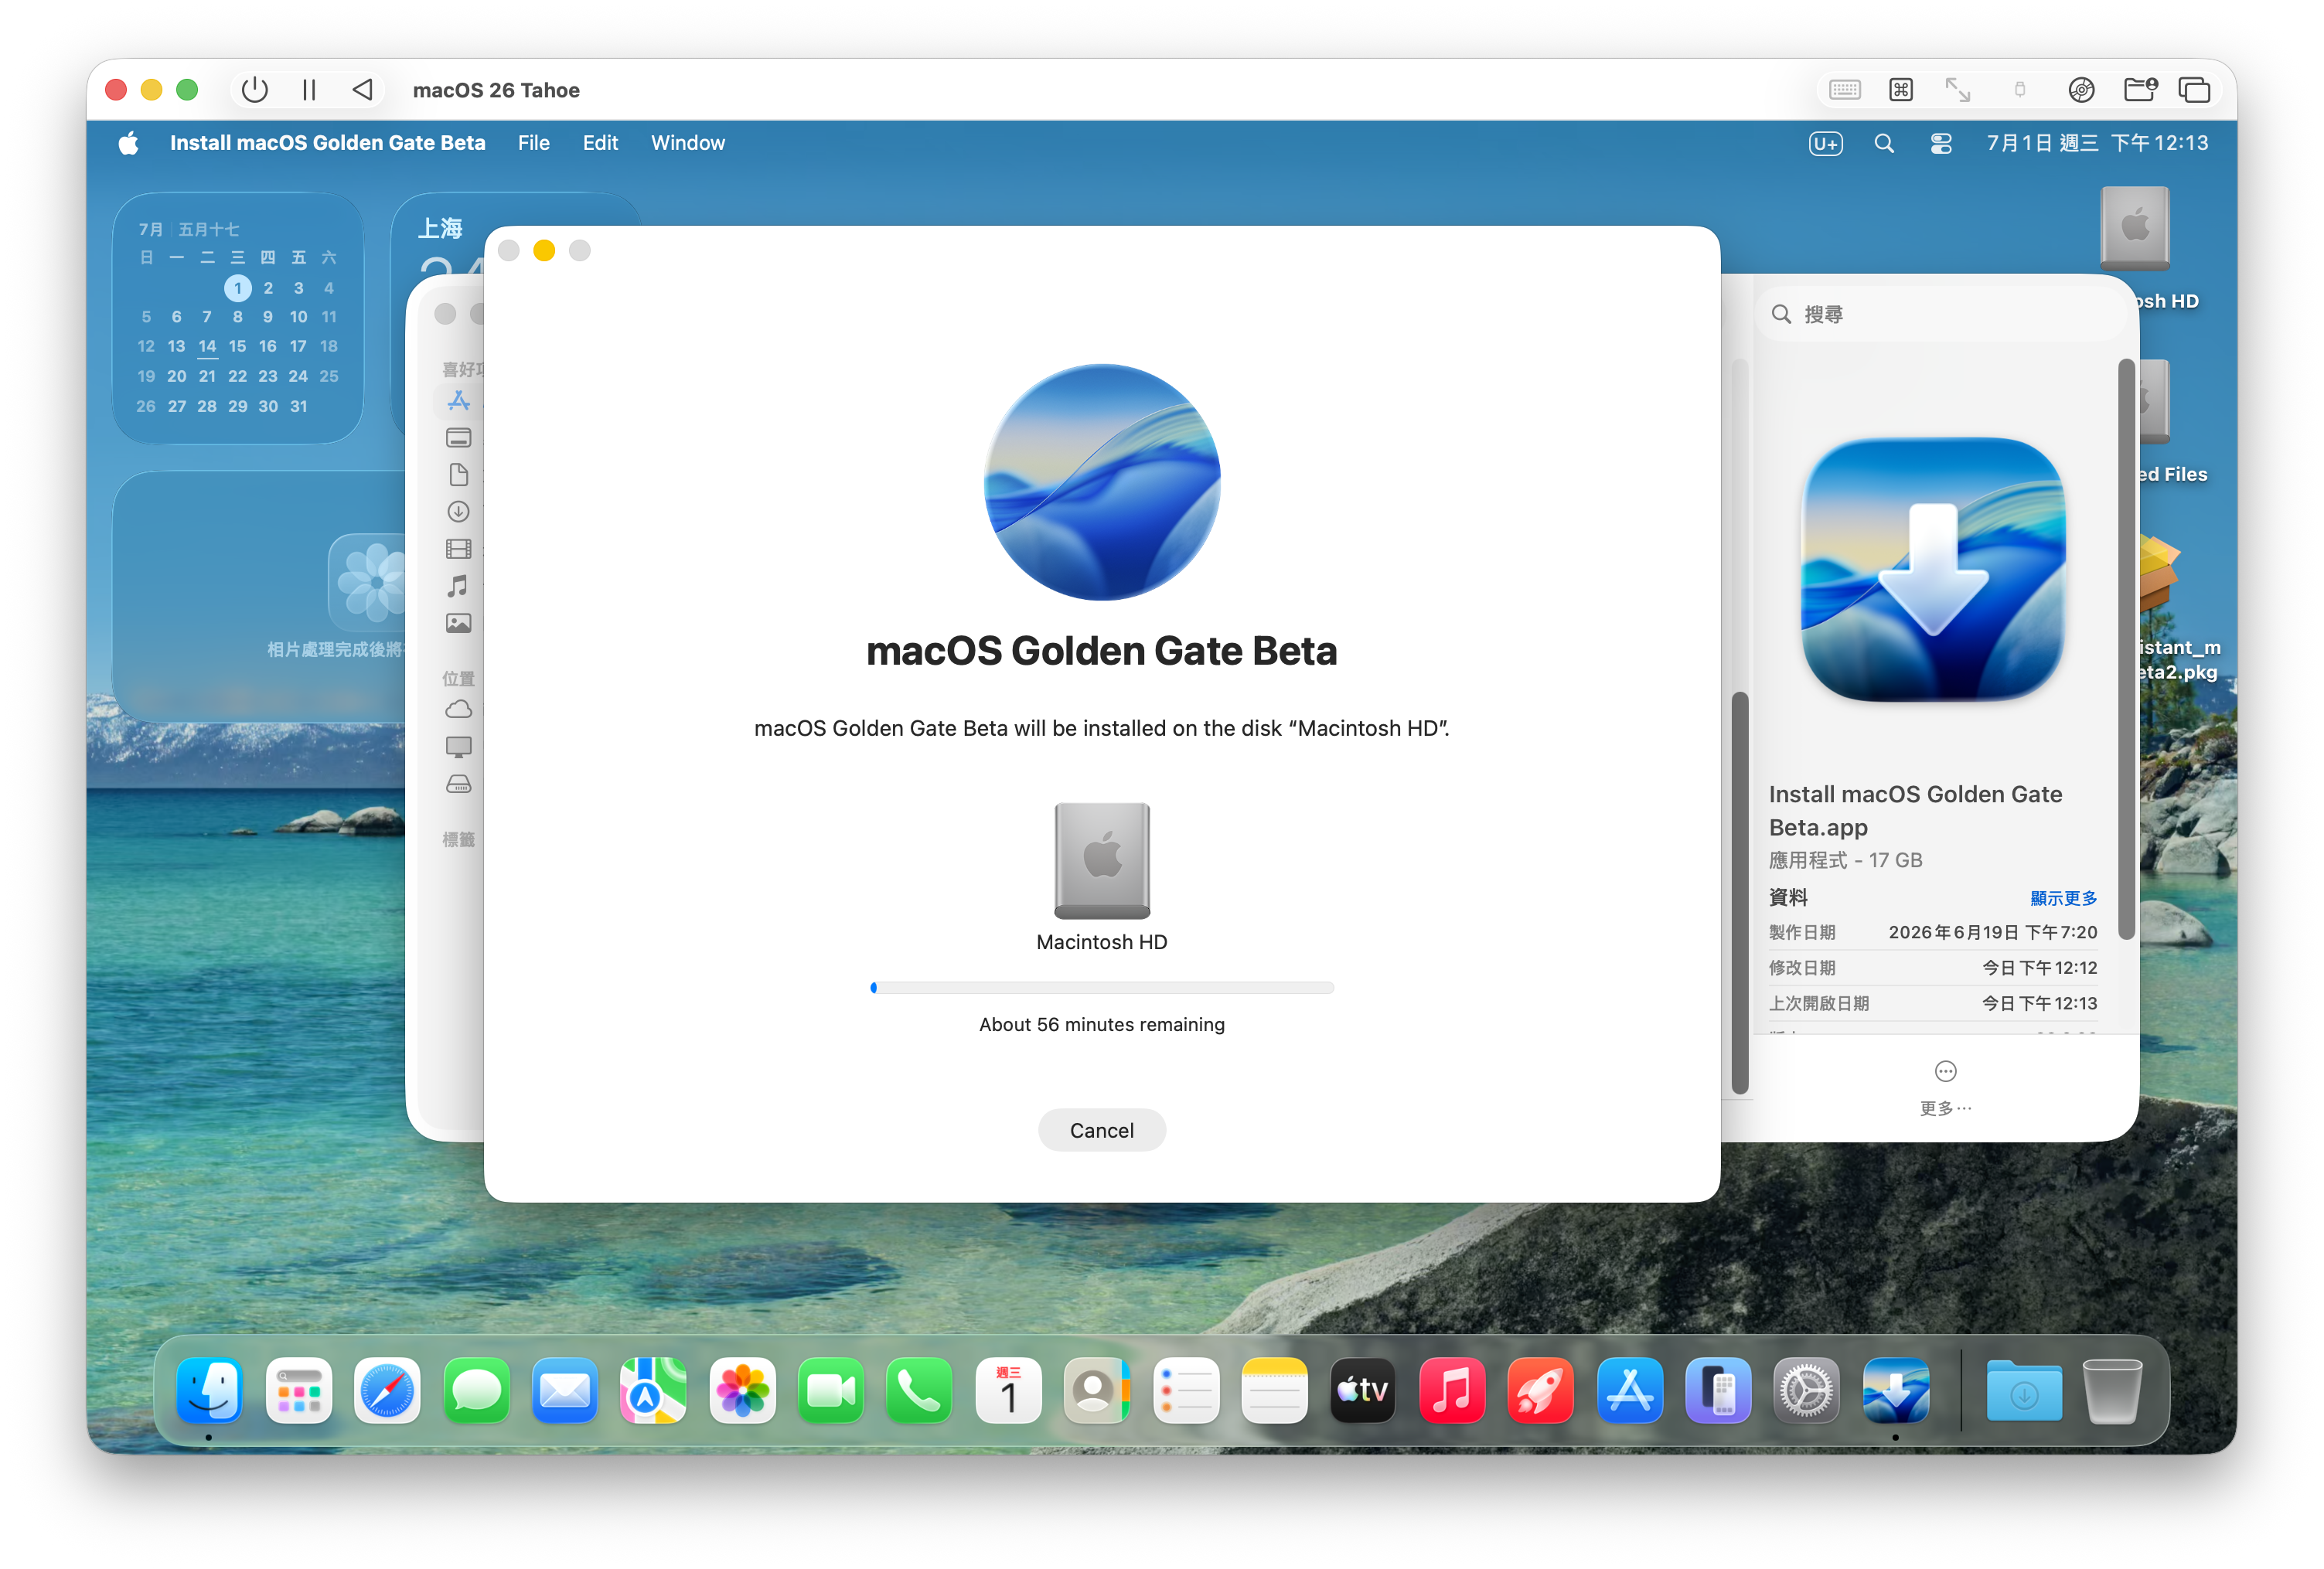Open Finder from the Dock
Viewport: 2324px width, 1569px height.
tap(209, 1390)
